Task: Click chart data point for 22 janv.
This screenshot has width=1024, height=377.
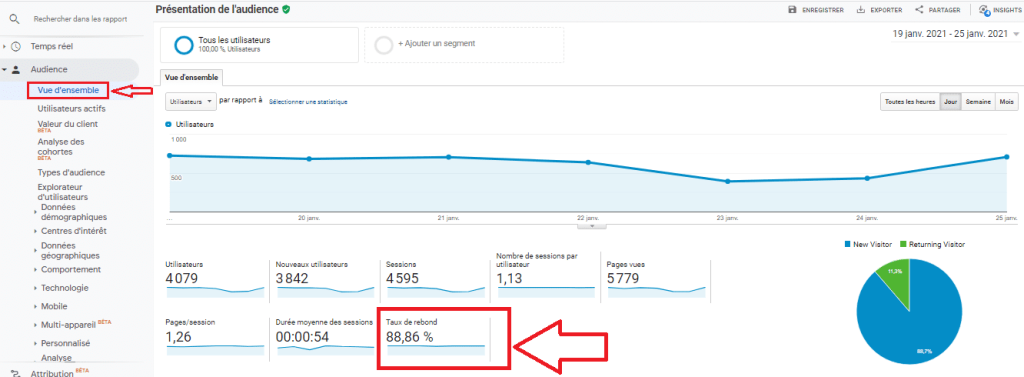Action: [588, 162]
